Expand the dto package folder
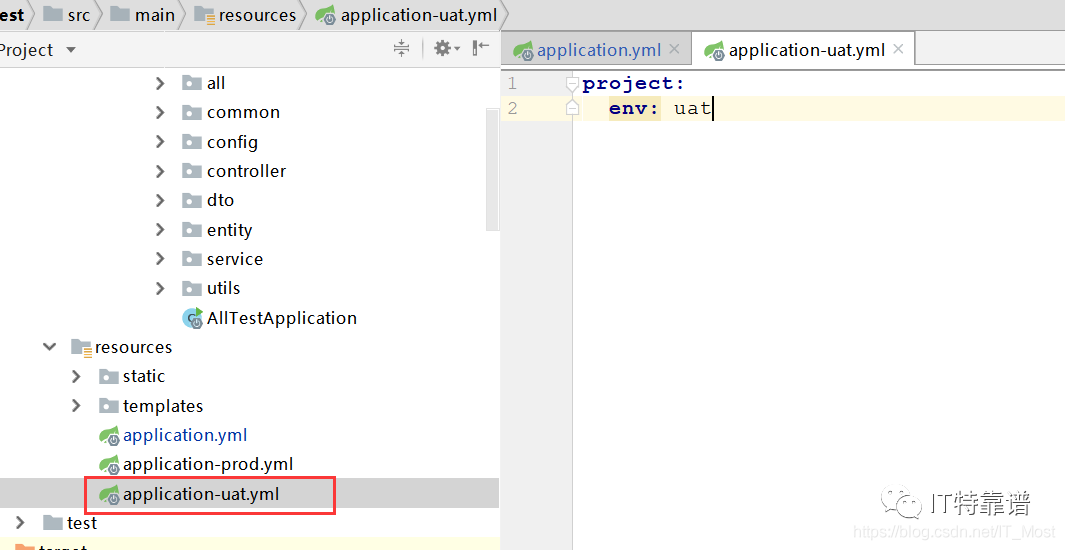Image resolution: width=1065 pixels, height=550 pixels. pos(160,200)
